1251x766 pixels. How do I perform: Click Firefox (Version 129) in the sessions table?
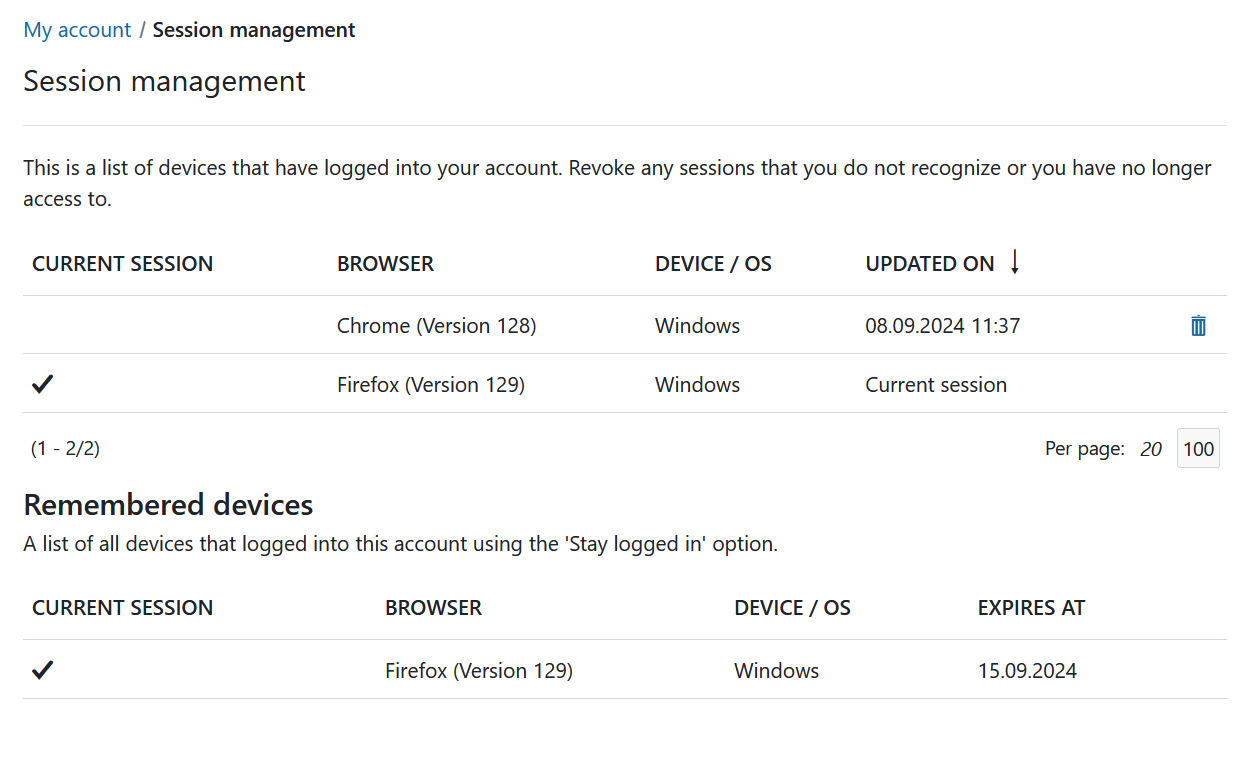[x=430, y=385]
